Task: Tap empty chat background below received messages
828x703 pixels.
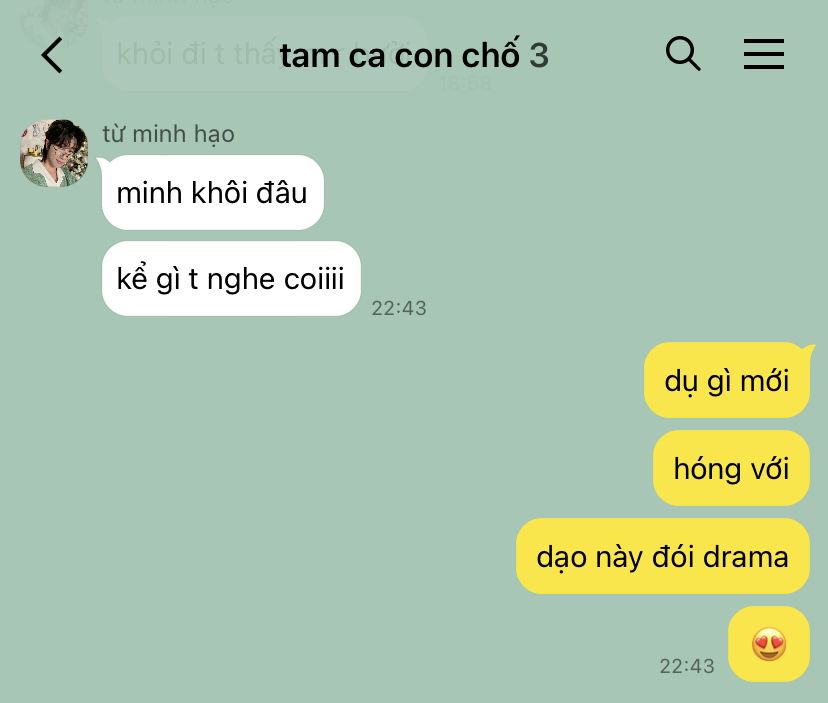Action: (264, 475)
